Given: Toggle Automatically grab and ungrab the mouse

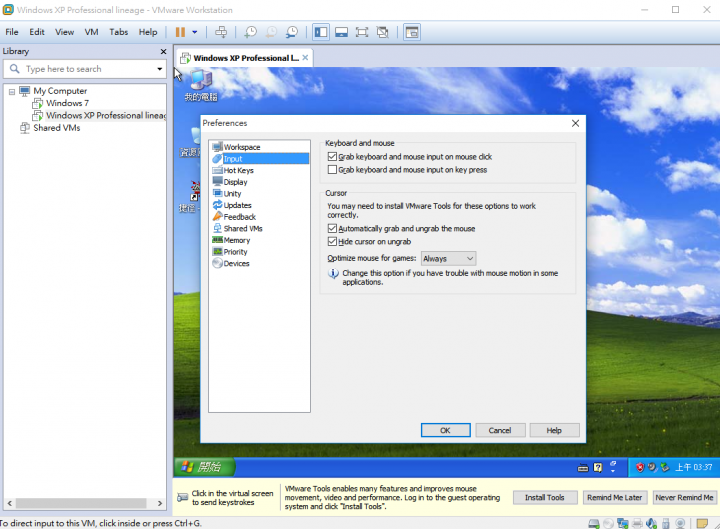Looking at the screenshot, I should tap(332, 228).
